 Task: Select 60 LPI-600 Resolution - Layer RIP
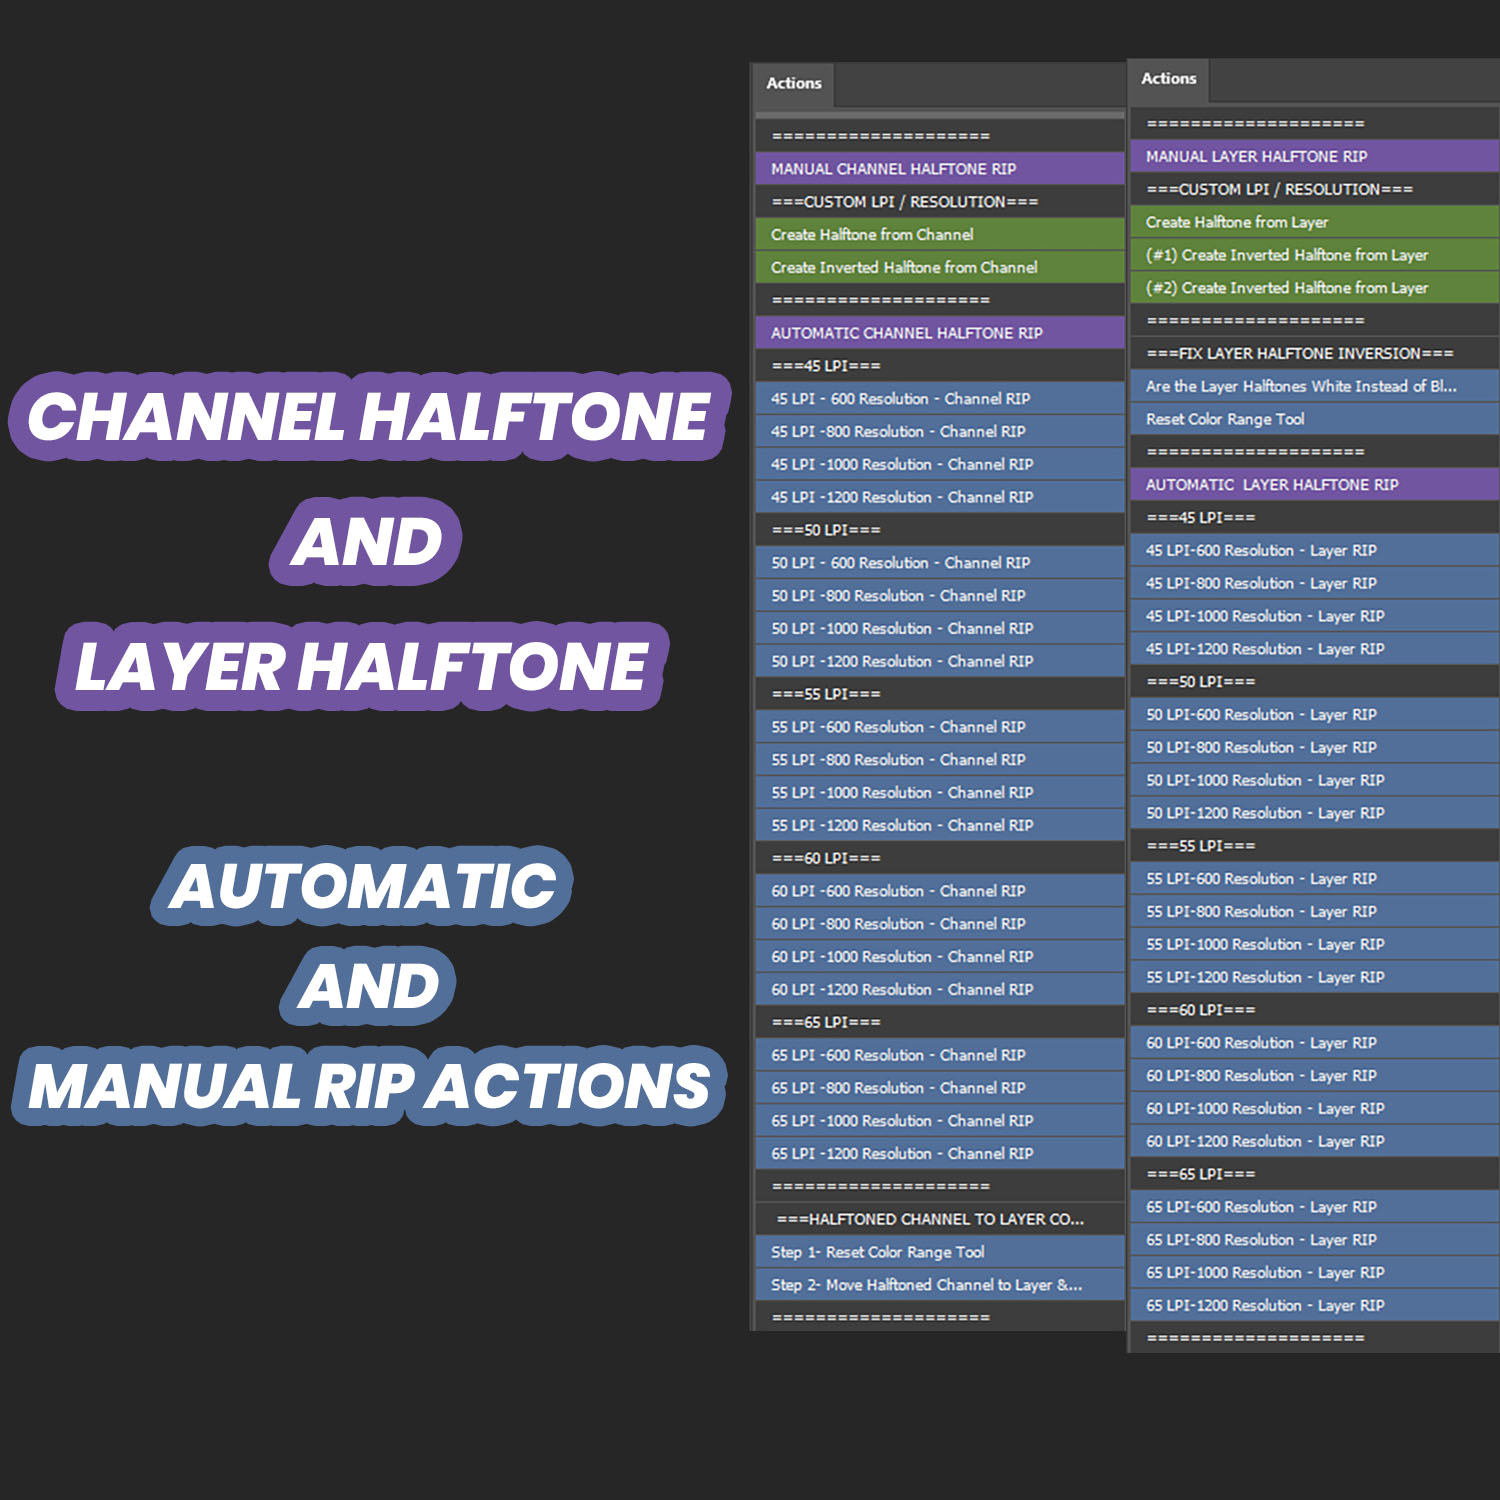coord(1315,1042)
